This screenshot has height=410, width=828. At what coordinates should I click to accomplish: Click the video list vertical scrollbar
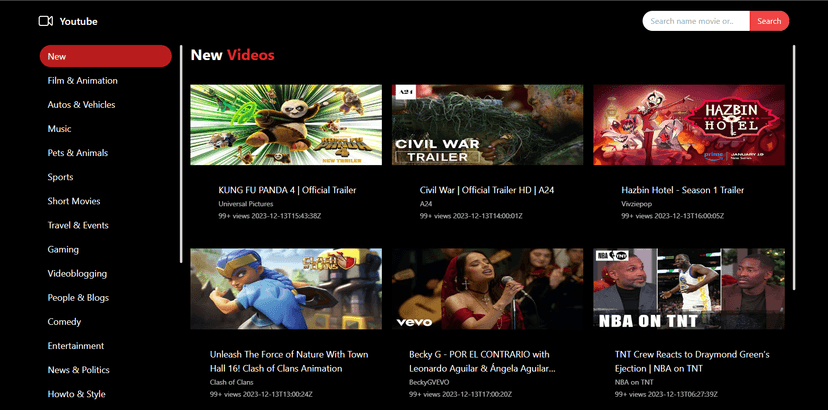coord(794,167)
